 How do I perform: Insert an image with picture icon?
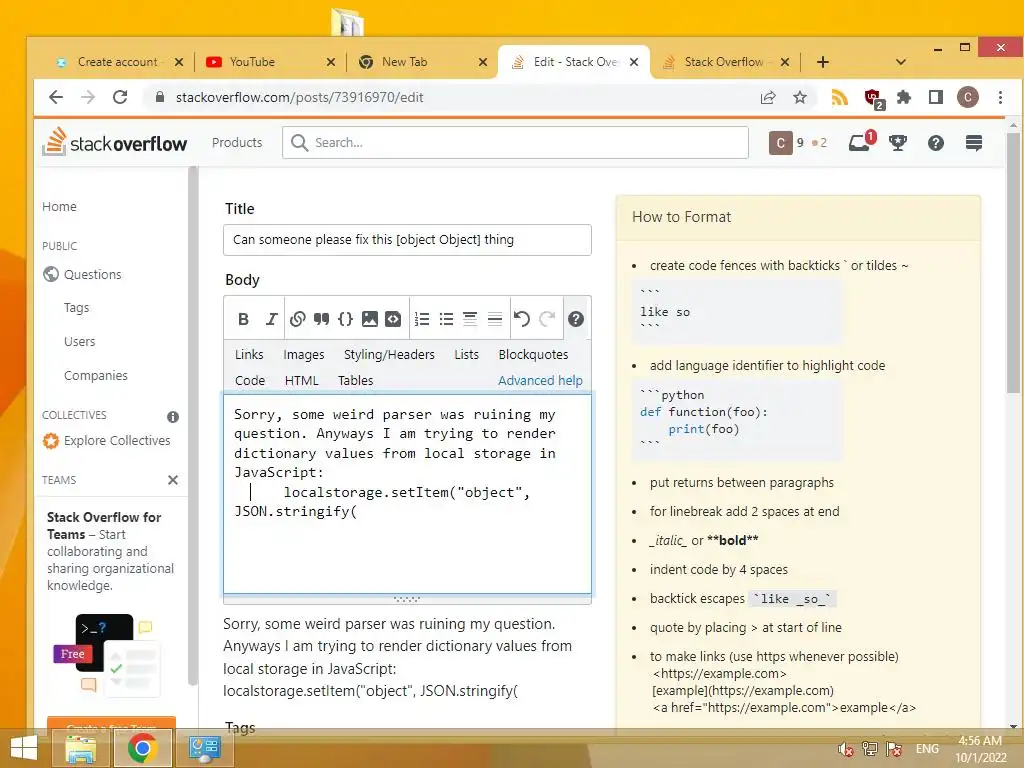tap(370, 319)
